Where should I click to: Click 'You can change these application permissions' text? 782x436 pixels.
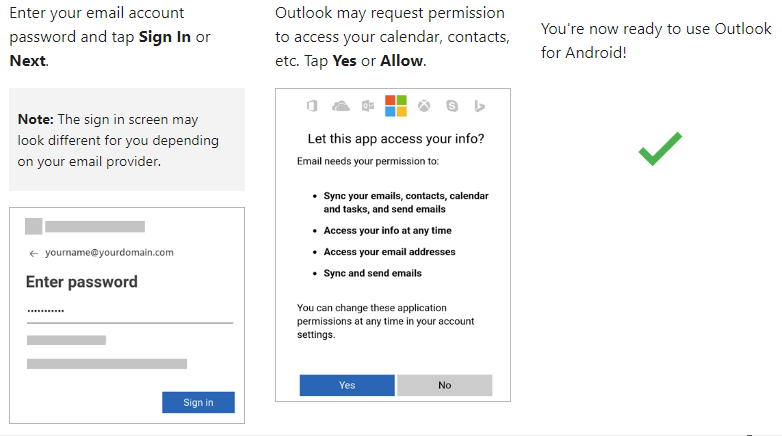[386, 321]
